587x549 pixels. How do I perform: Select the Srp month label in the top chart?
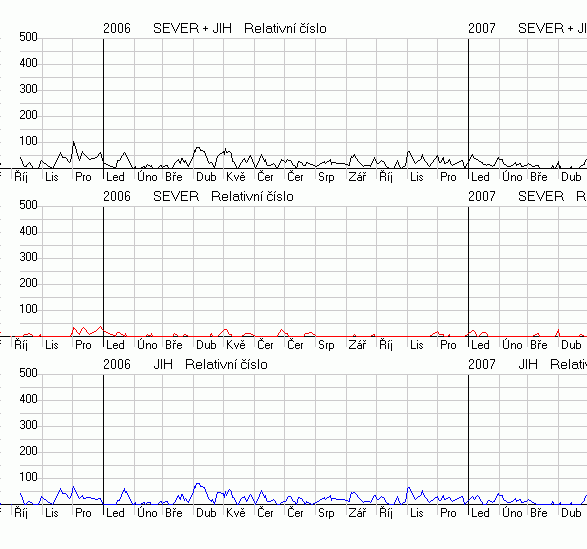pos(326,177)
